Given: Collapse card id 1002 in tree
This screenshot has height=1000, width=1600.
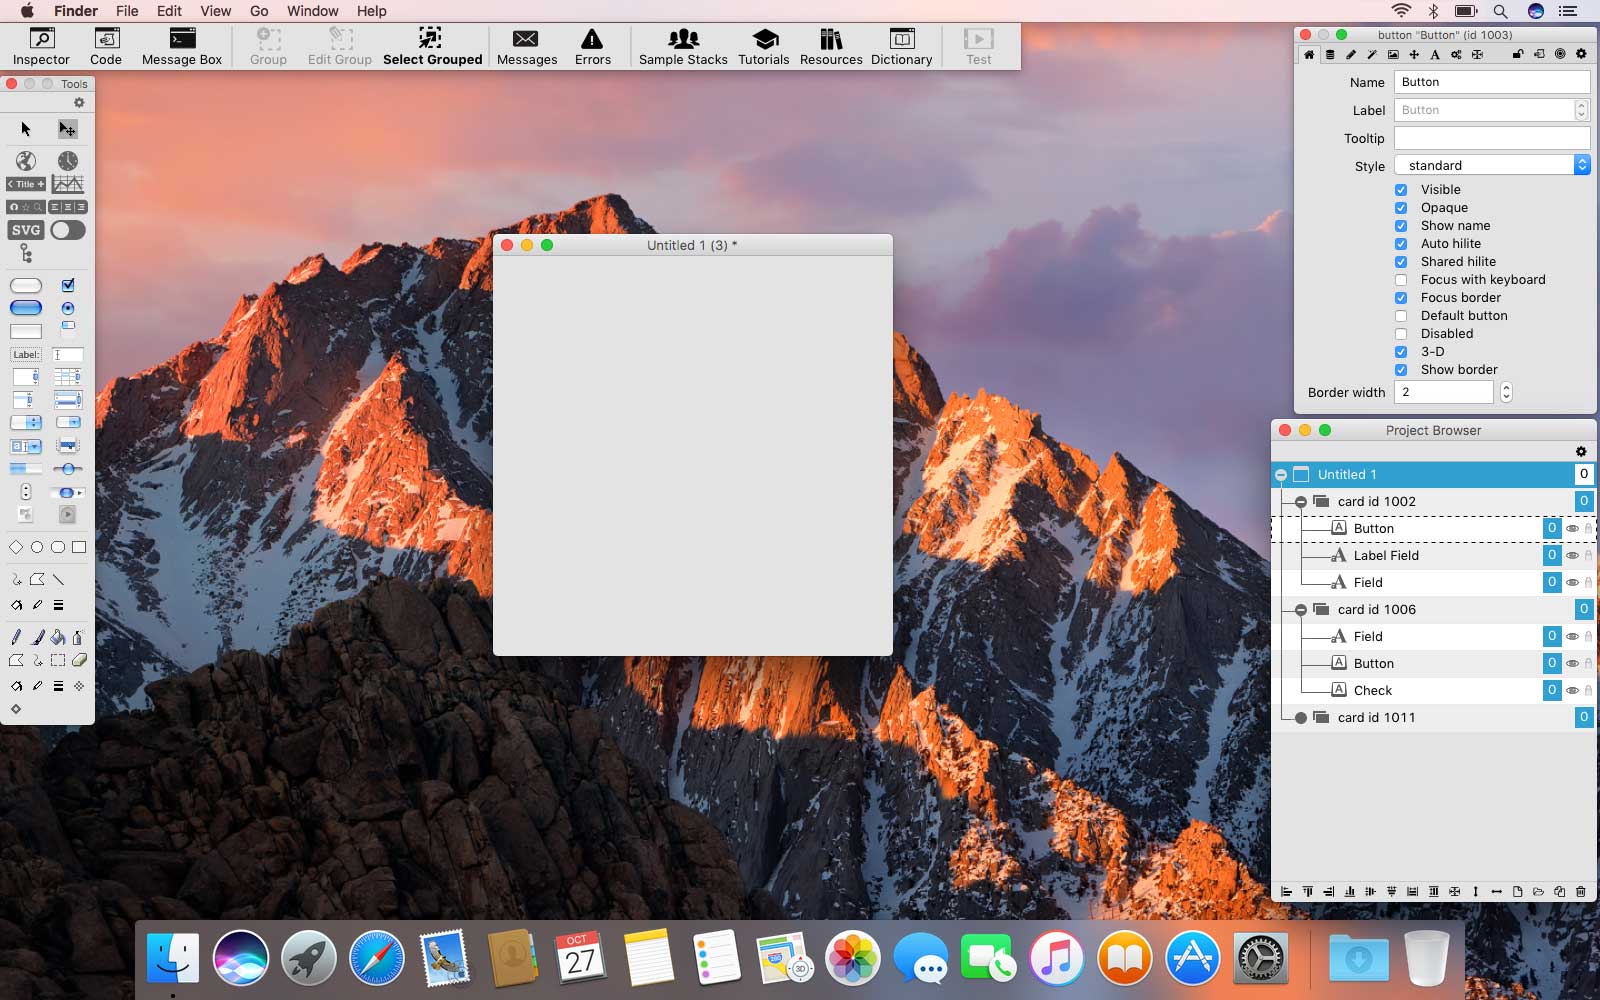Looking at the screenshot, I should pos(1300,502).
